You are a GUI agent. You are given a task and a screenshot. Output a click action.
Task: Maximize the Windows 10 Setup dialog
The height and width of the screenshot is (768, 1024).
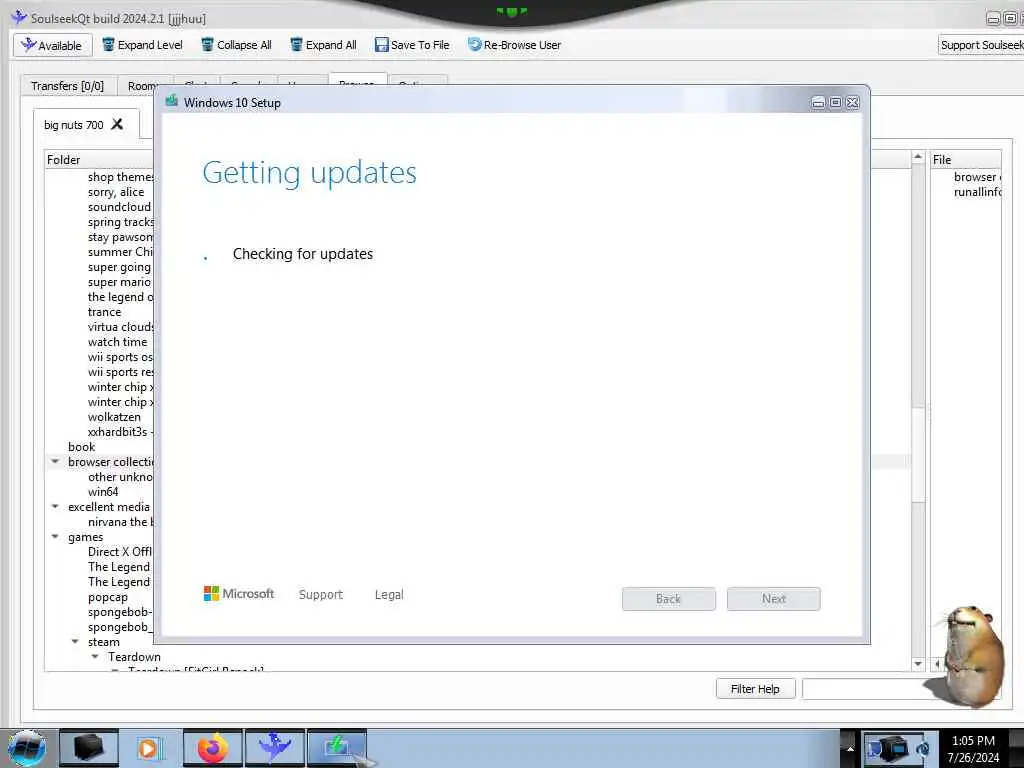click(835, 103)
